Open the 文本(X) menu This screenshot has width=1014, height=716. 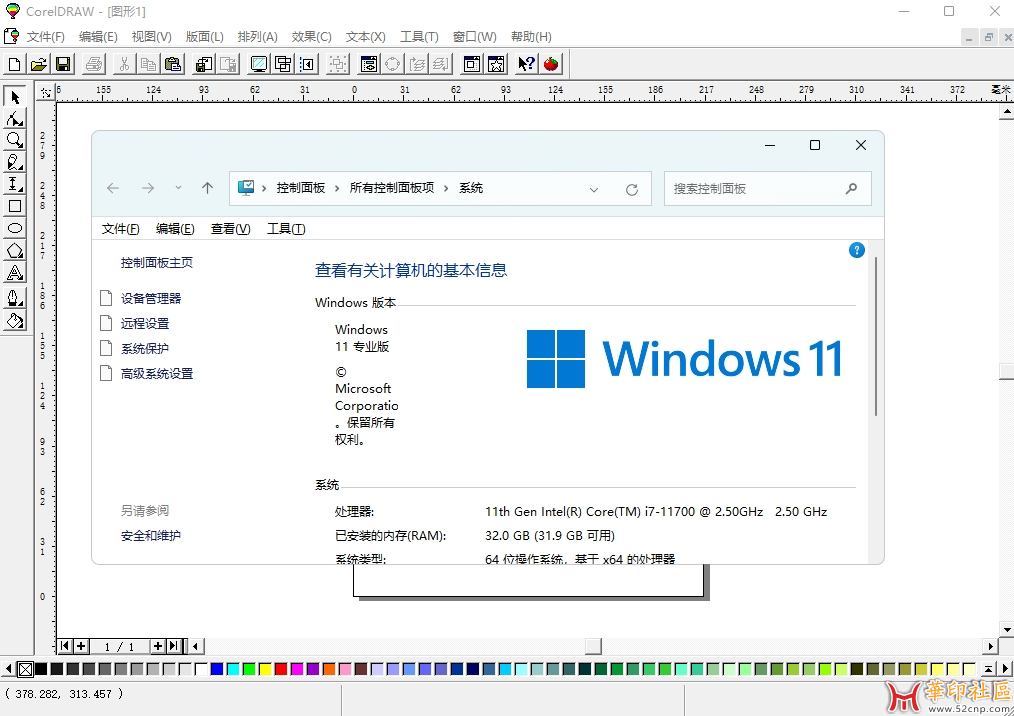(x=365, y=37)
